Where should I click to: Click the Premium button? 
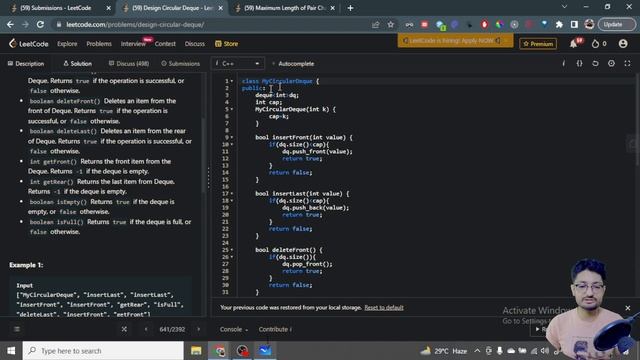tap(538, 44)
